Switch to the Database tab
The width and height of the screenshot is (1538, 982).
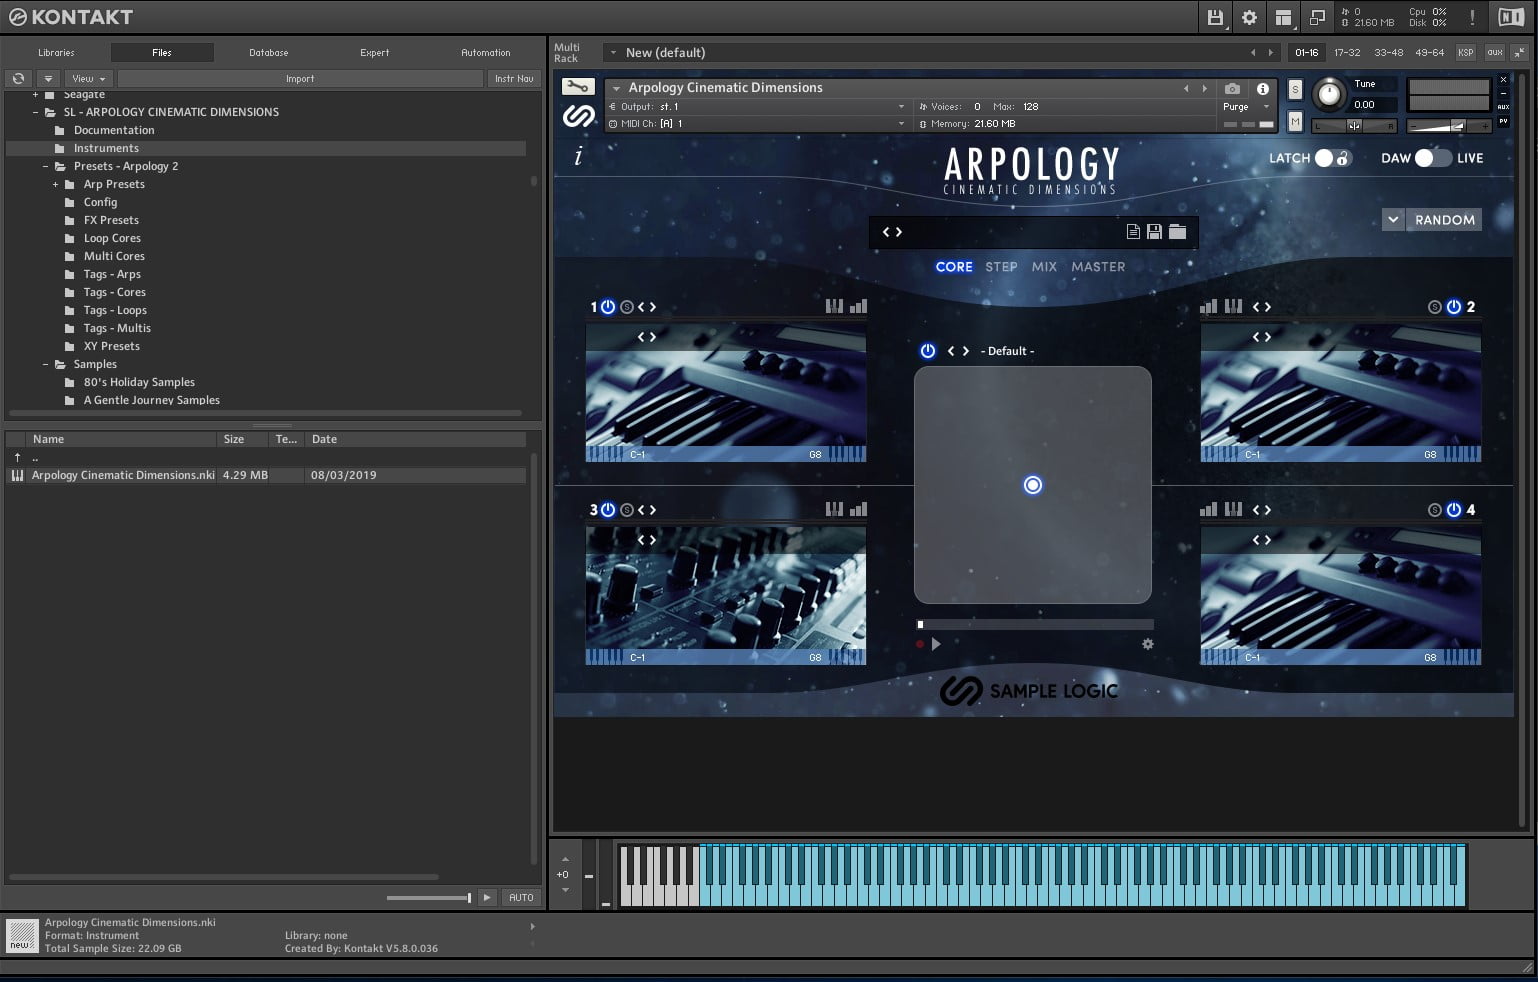click(x=268, y=52)
